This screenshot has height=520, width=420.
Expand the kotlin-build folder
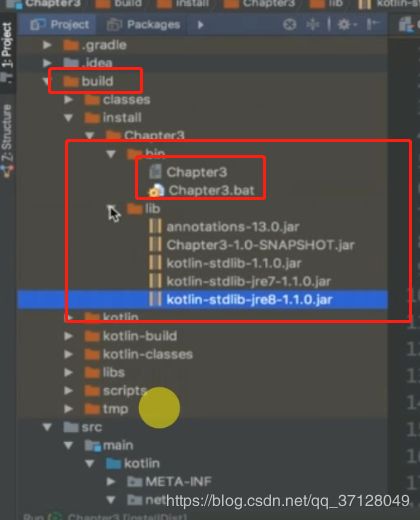68,336
